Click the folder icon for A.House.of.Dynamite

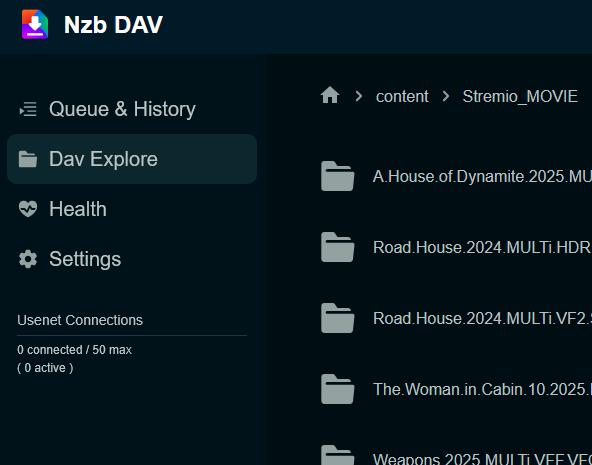point(338,176)
